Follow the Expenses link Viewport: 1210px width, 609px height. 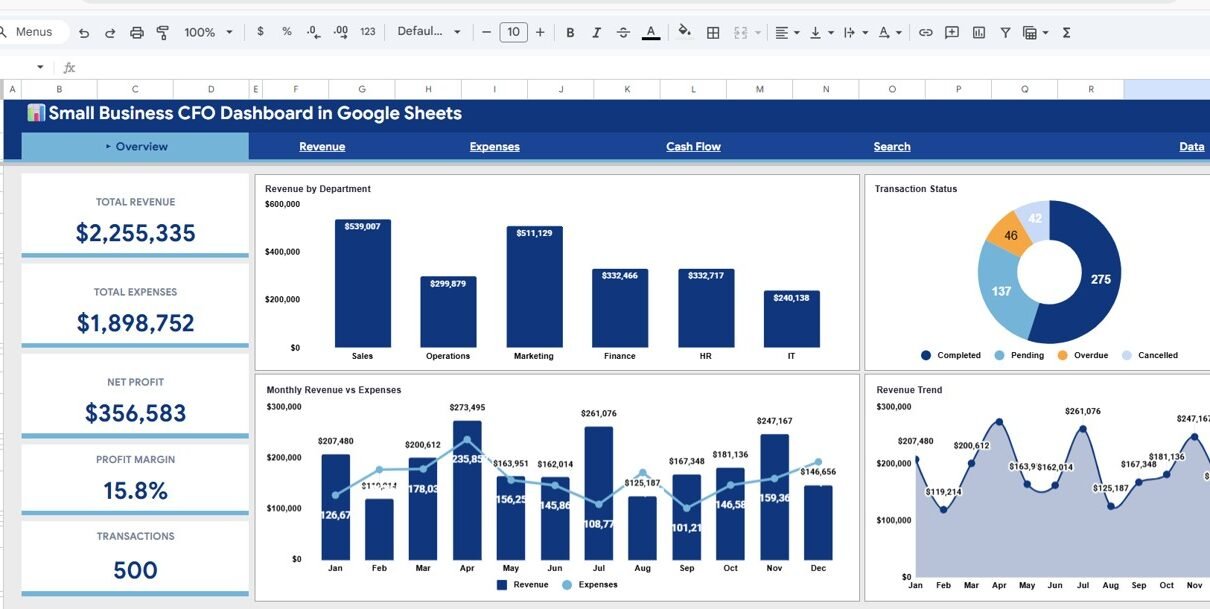pyautogui.click(x=494, y=147)
